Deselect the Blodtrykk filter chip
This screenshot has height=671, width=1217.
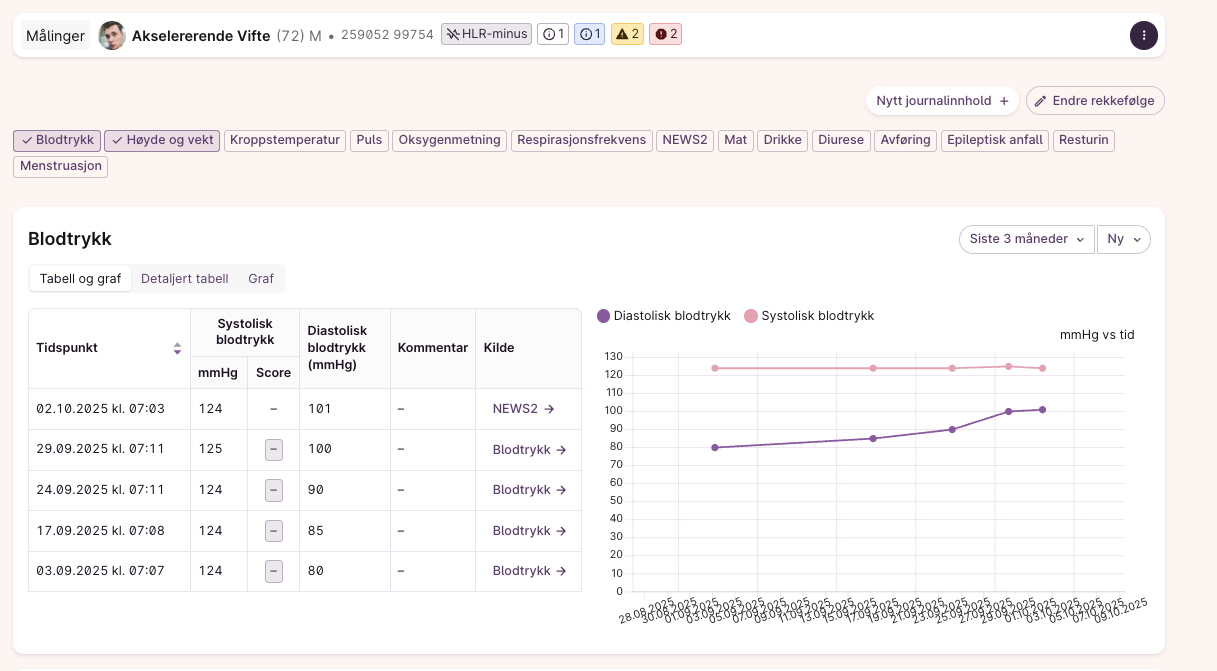click(57, 141)
